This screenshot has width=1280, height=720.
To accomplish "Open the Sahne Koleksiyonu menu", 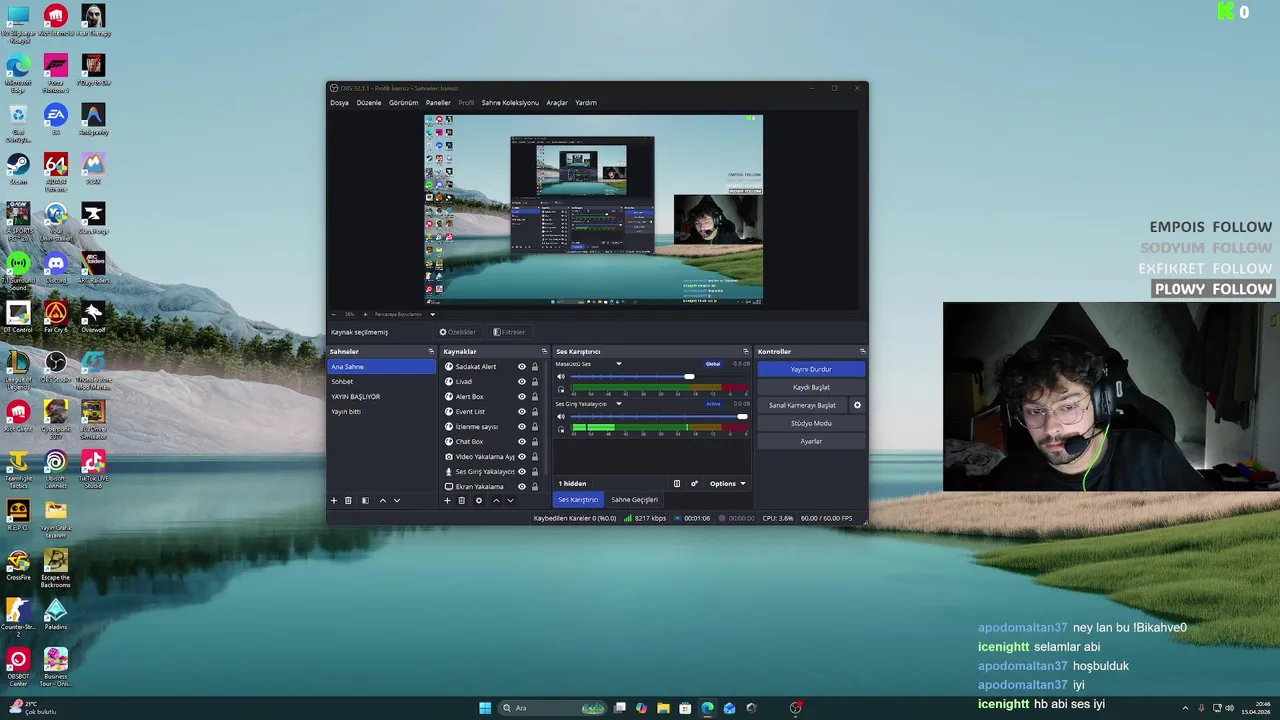I will click(510, 103).
